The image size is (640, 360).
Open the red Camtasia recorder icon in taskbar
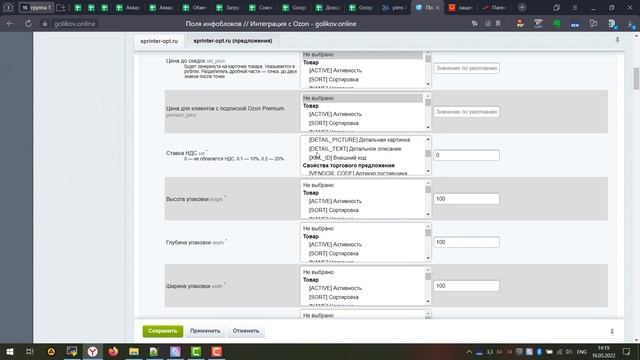point(216,351)
